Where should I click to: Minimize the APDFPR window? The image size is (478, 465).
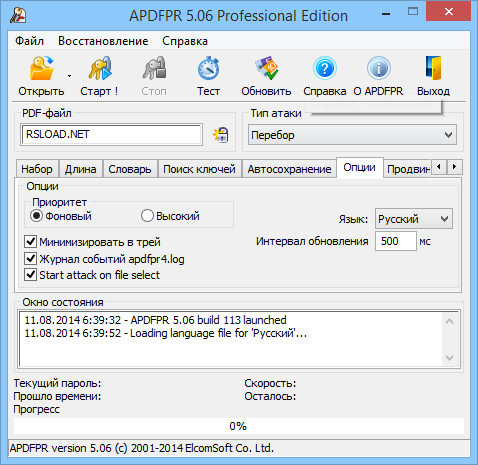pos(386,13)
